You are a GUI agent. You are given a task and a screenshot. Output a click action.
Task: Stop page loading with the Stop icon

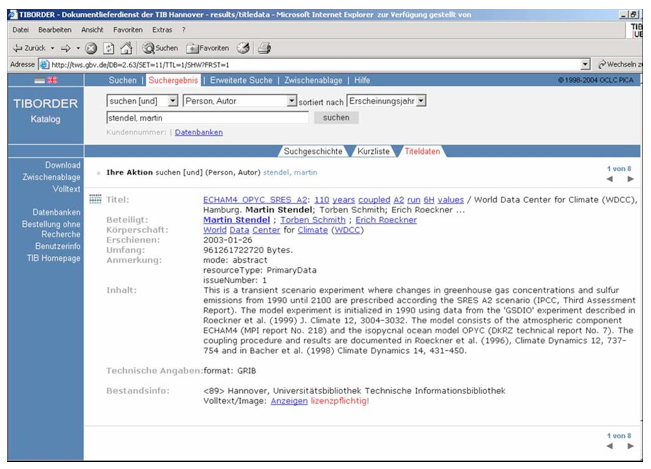(91, 49)
